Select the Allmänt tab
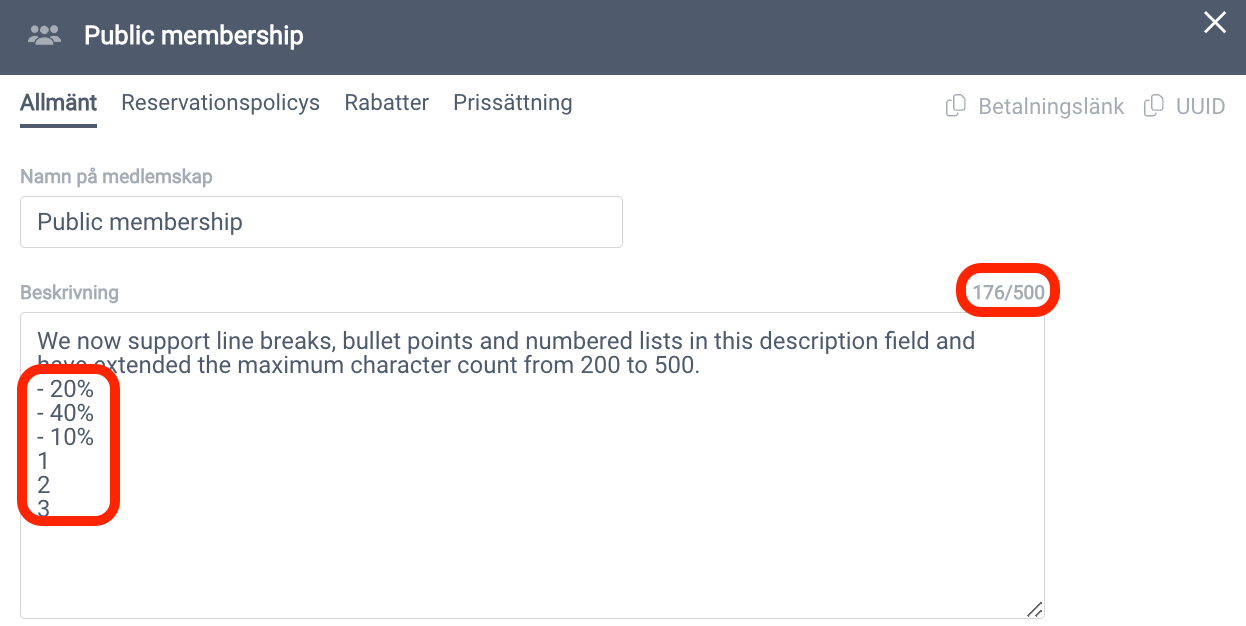 click(x=59, y=102)
